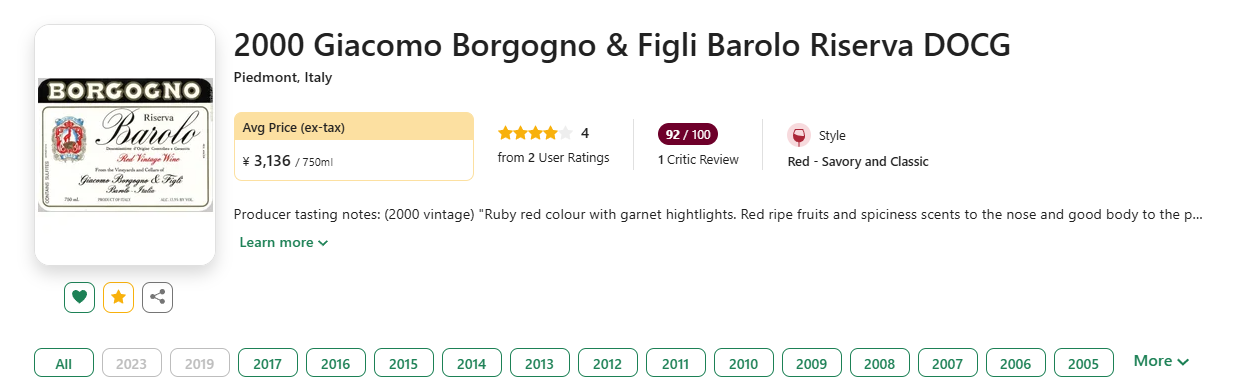Click the yellow star rating icon

coord(119,297)
